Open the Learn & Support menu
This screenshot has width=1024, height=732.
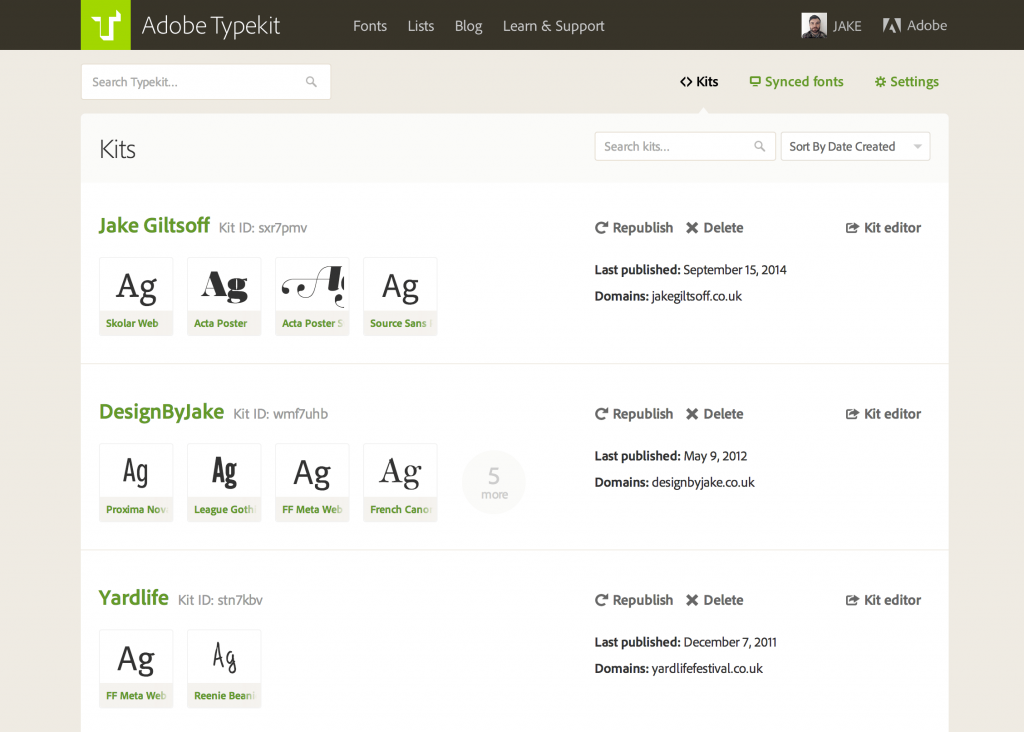coord(553,26)
